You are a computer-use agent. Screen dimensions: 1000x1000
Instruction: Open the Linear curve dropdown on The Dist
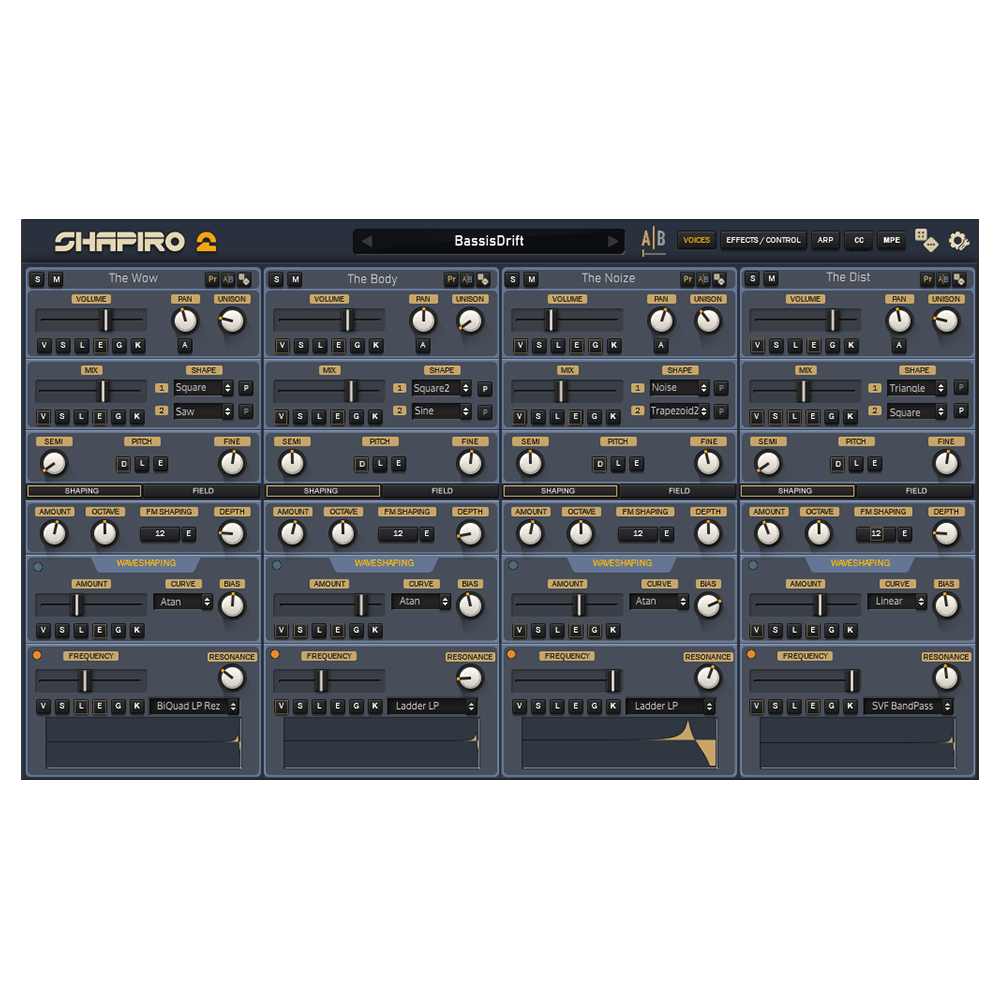[896, 602]
